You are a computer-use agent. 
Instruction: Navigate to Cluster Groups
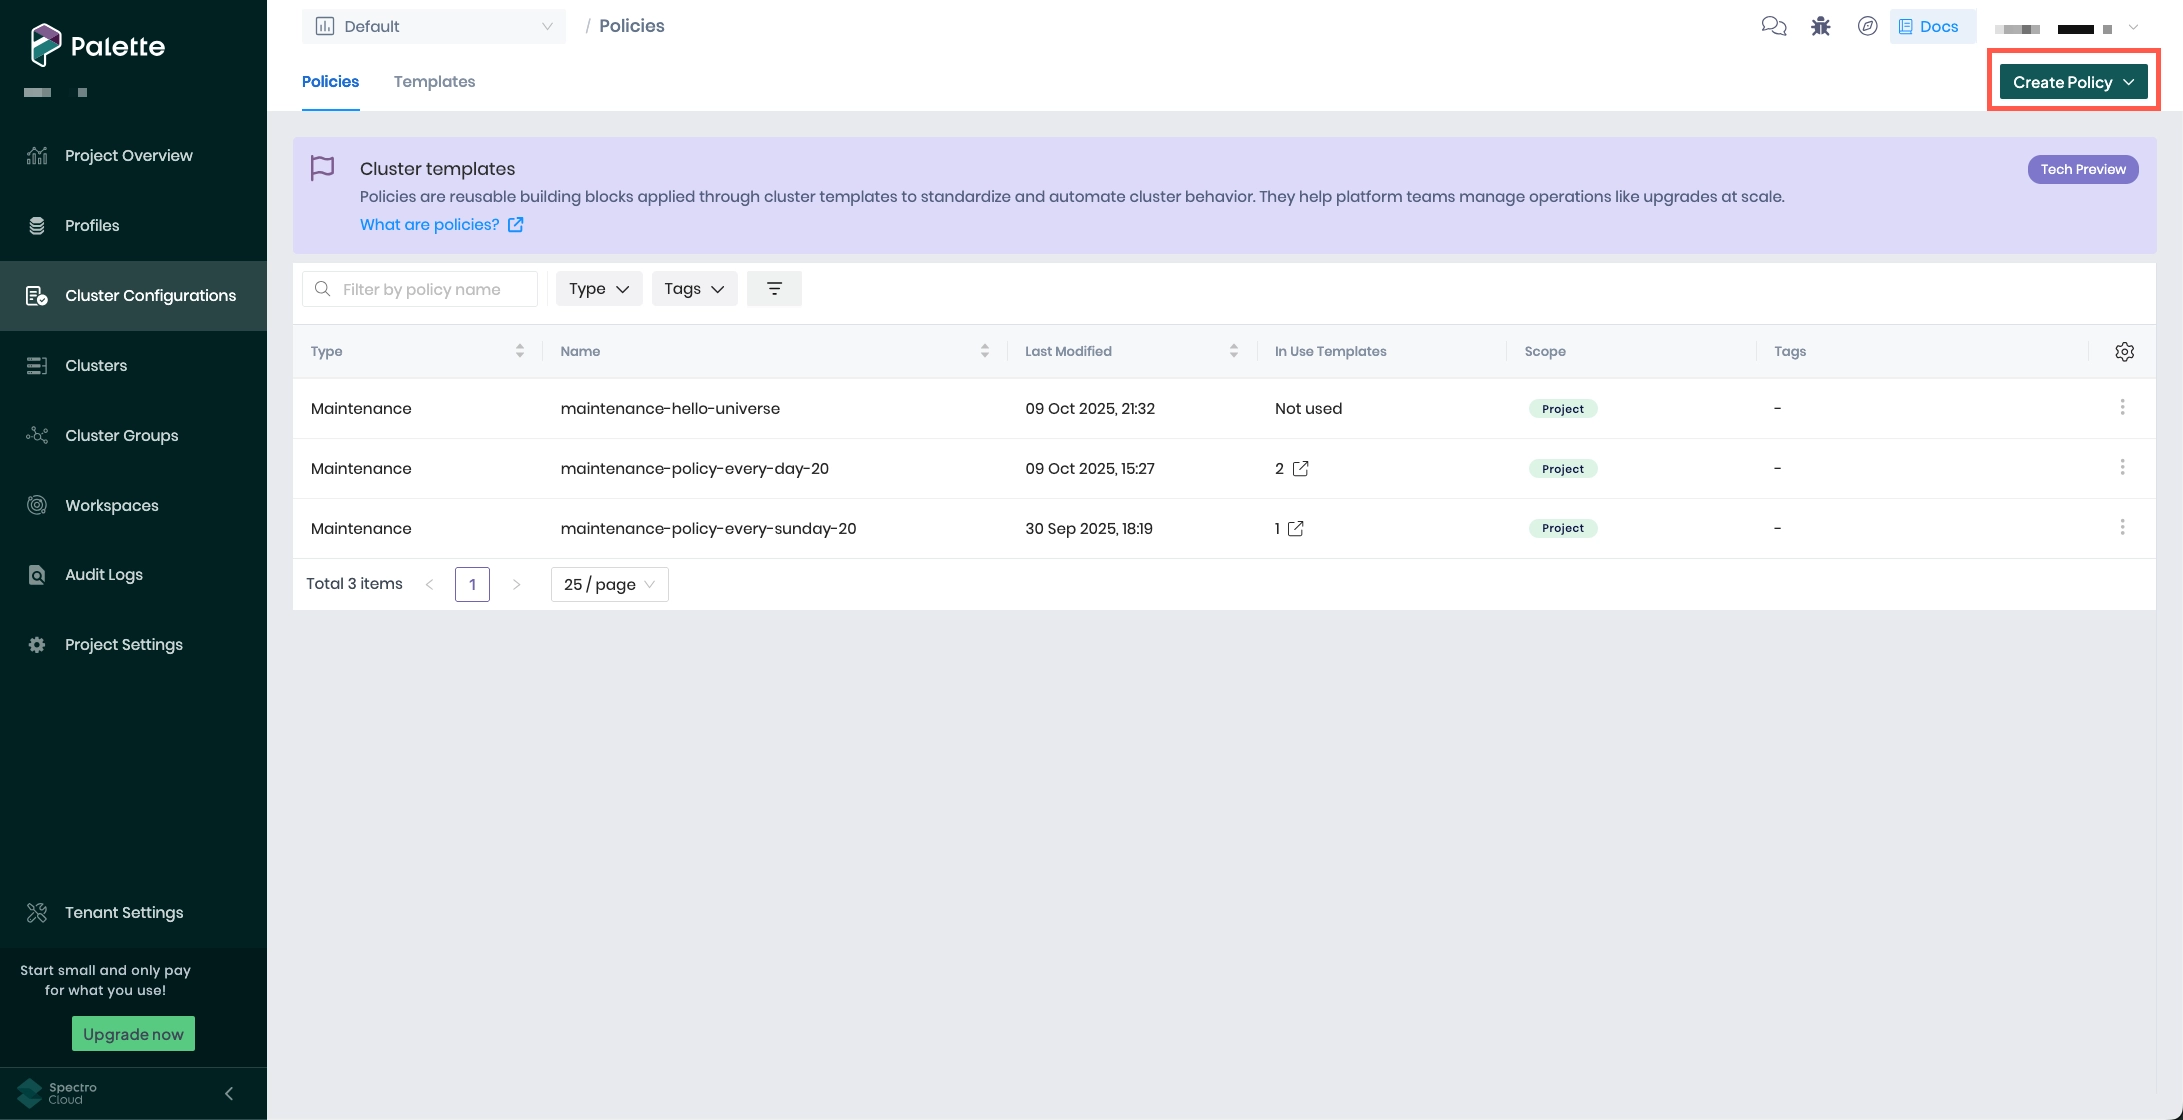121,435
